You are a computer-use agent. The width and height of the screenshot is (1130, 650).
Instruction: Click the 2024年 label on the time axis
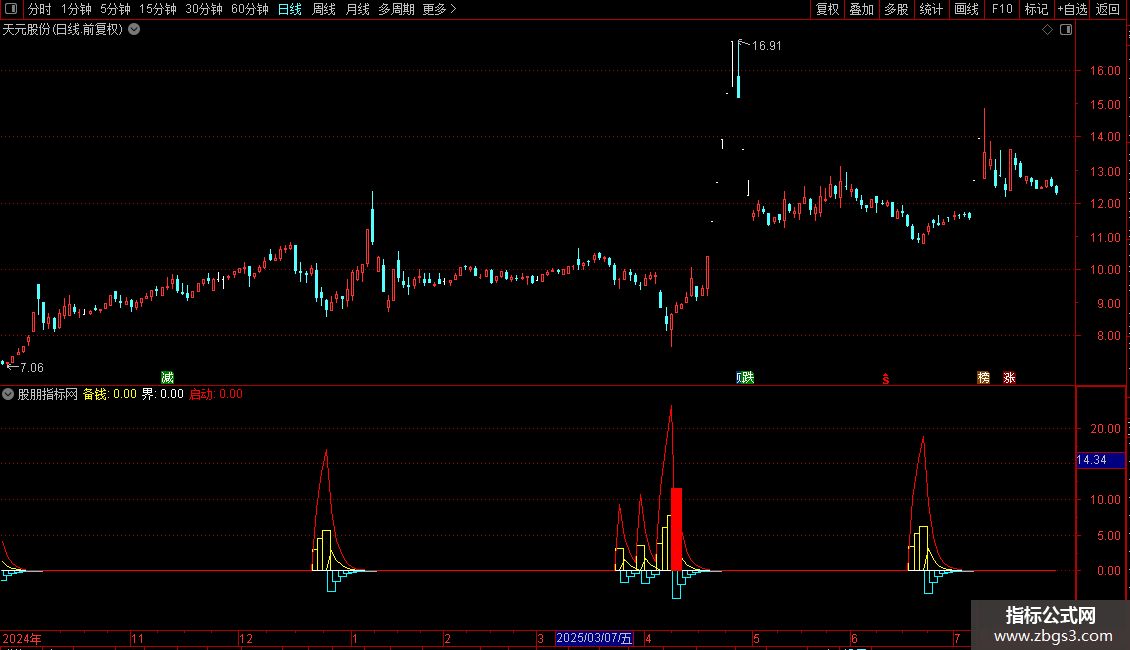point(22,638)
